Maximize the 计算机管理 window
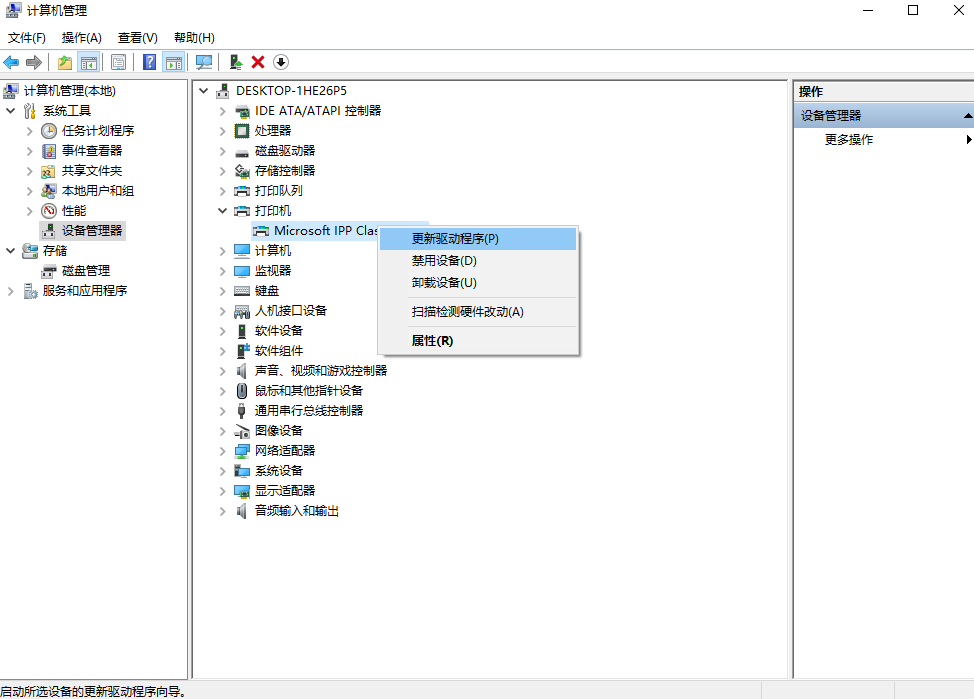 [x=913, y=10]
